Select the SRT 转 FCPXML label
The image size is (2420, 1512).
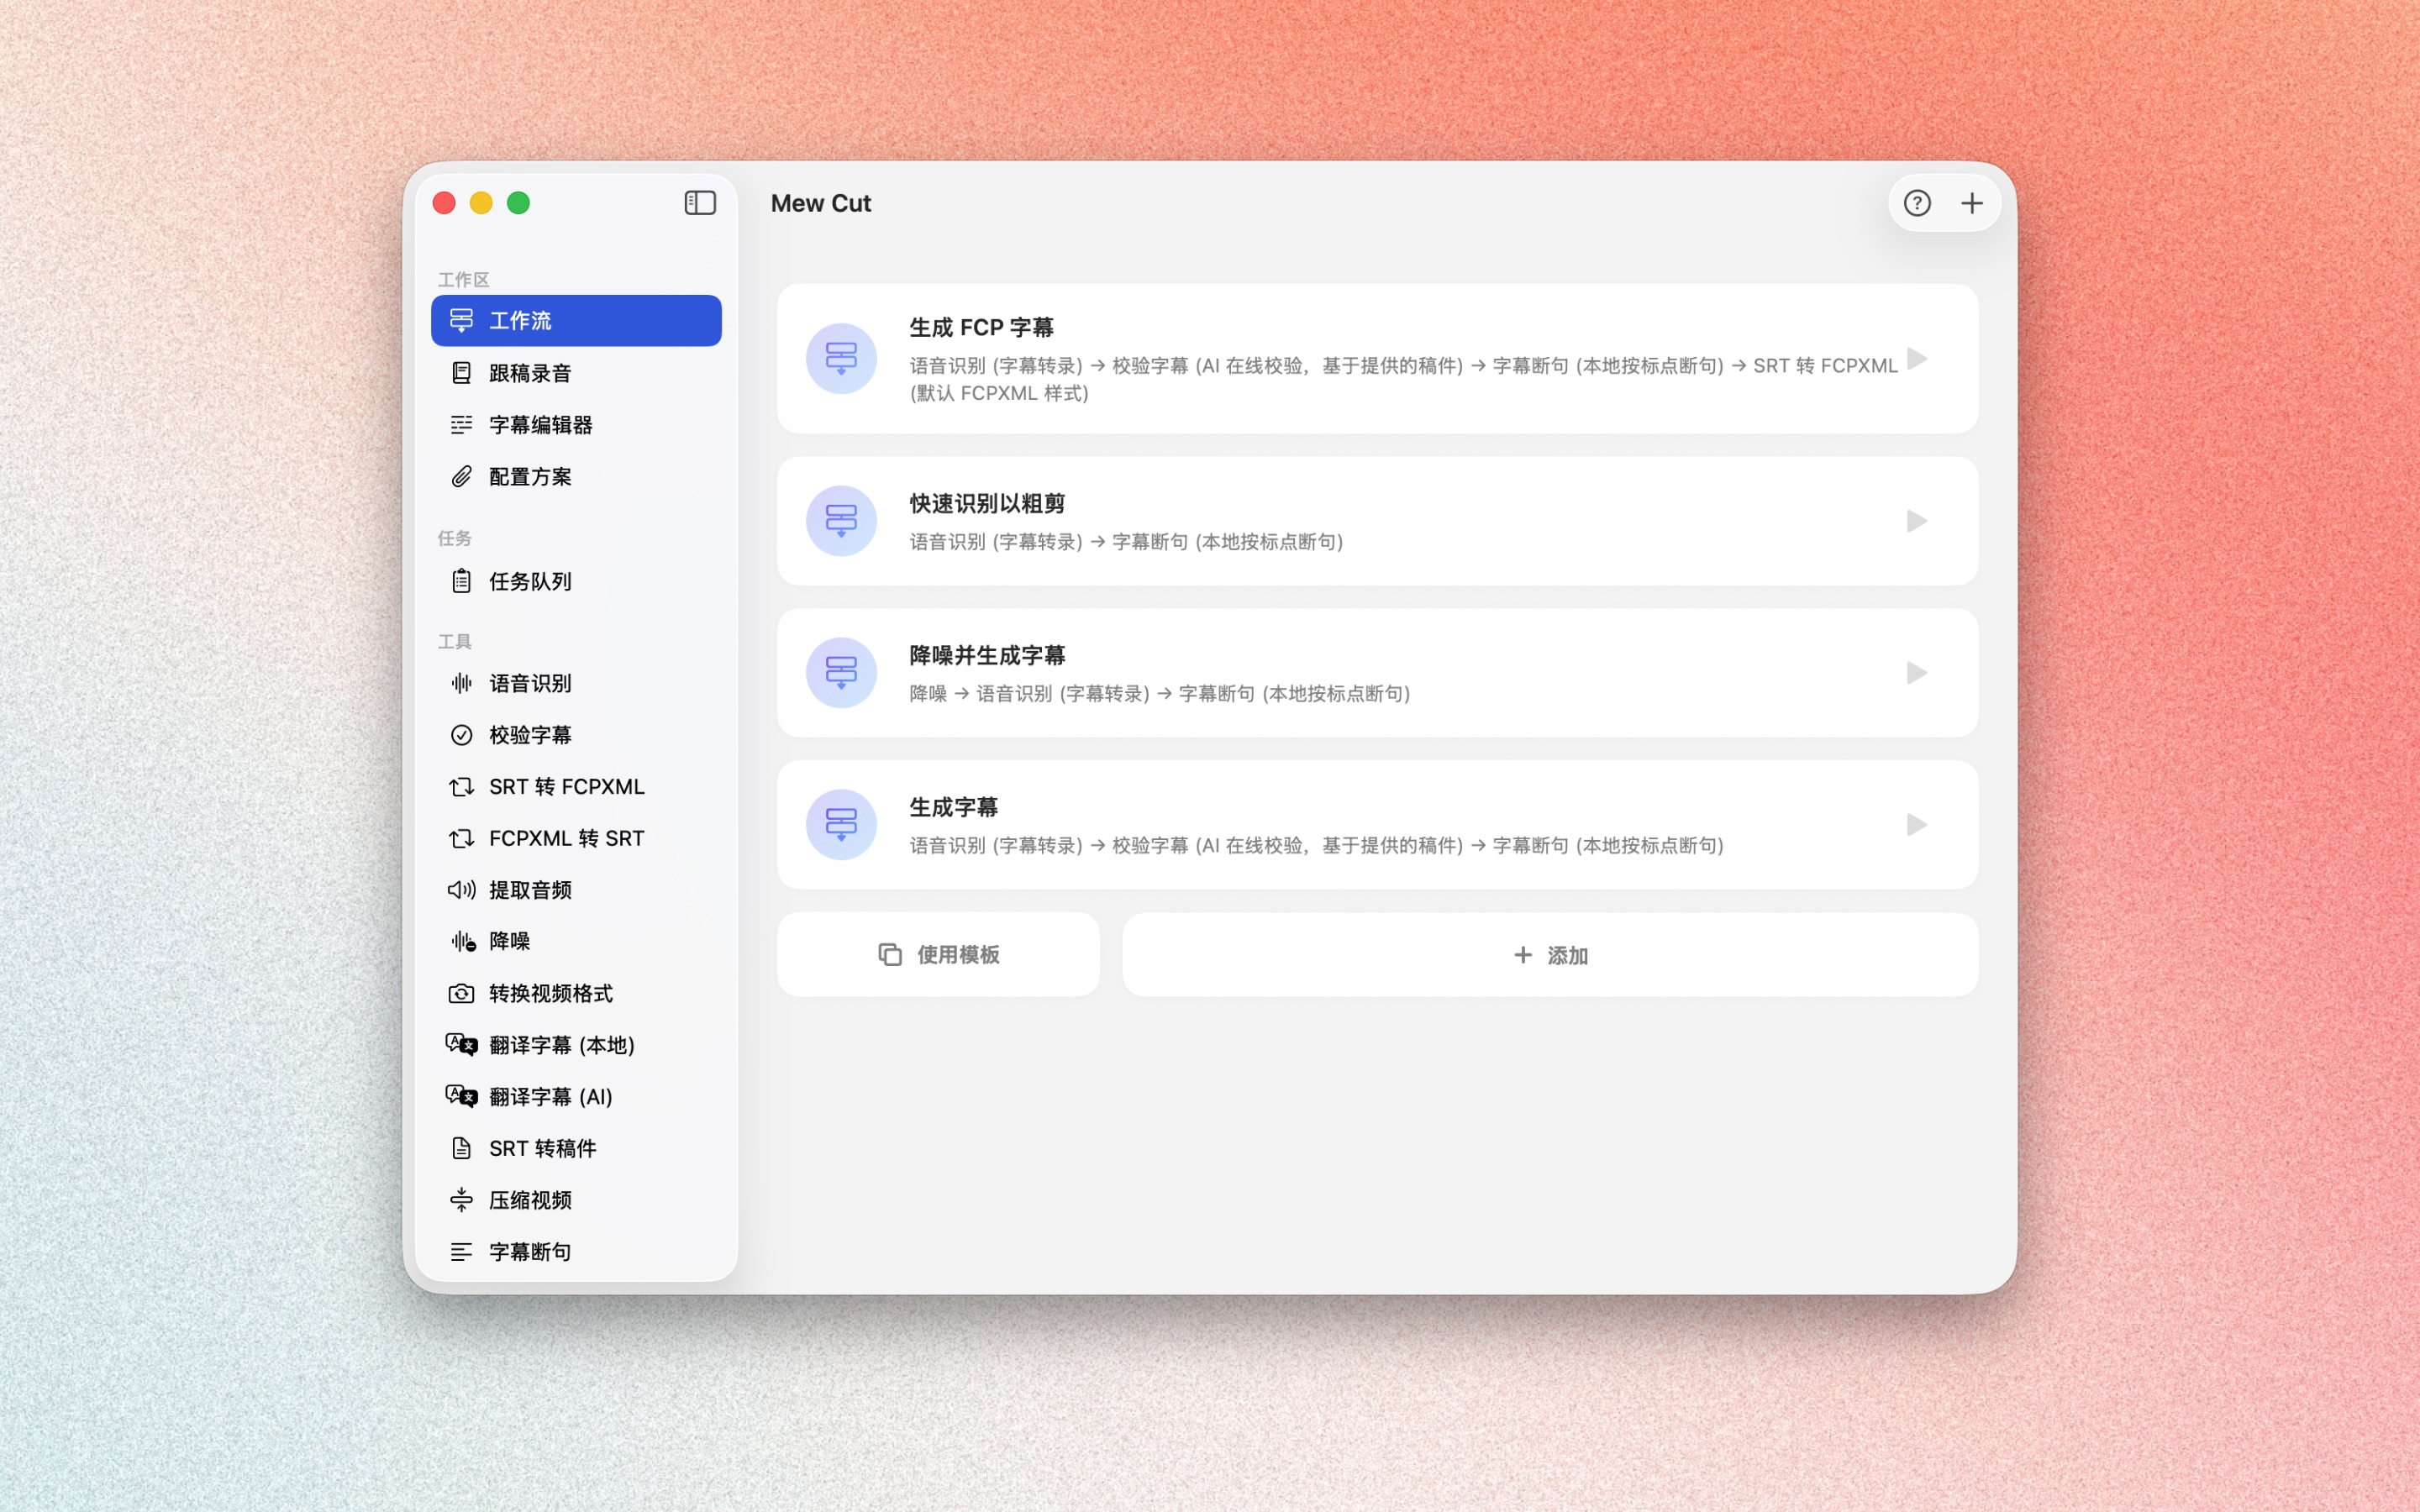click(567, 787)
